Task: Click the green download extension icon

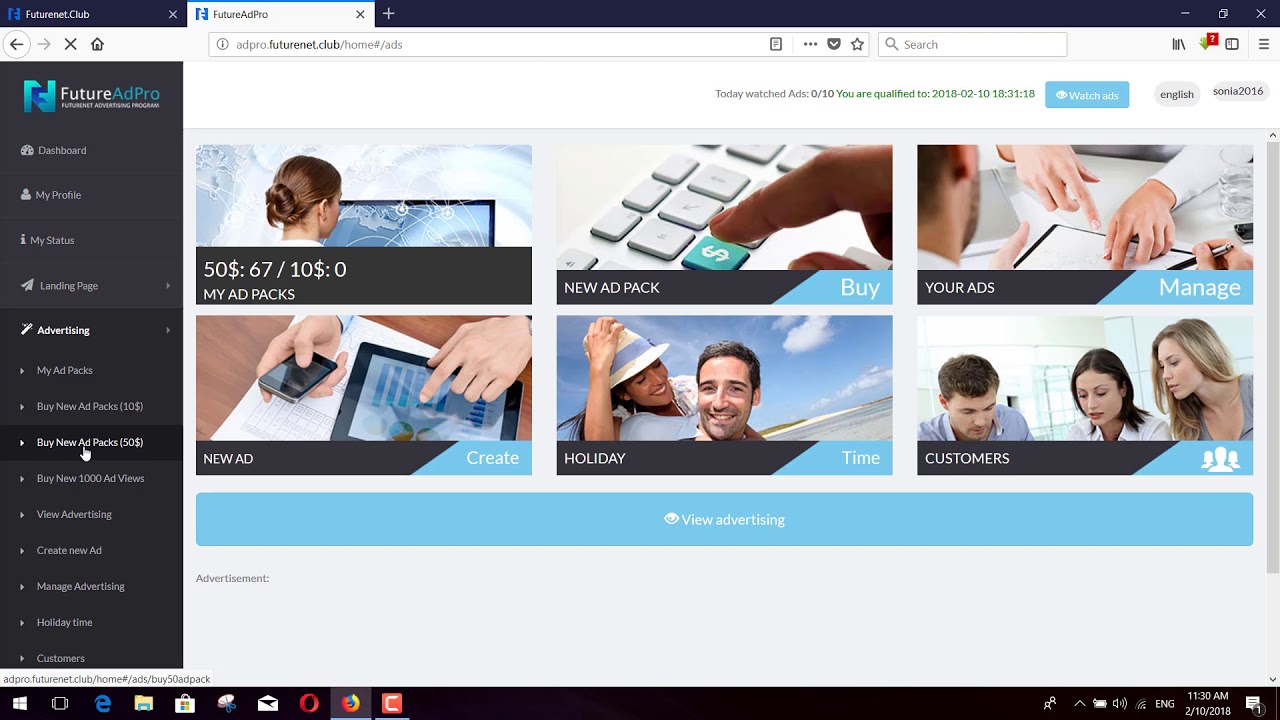Action: point(1206,44)
